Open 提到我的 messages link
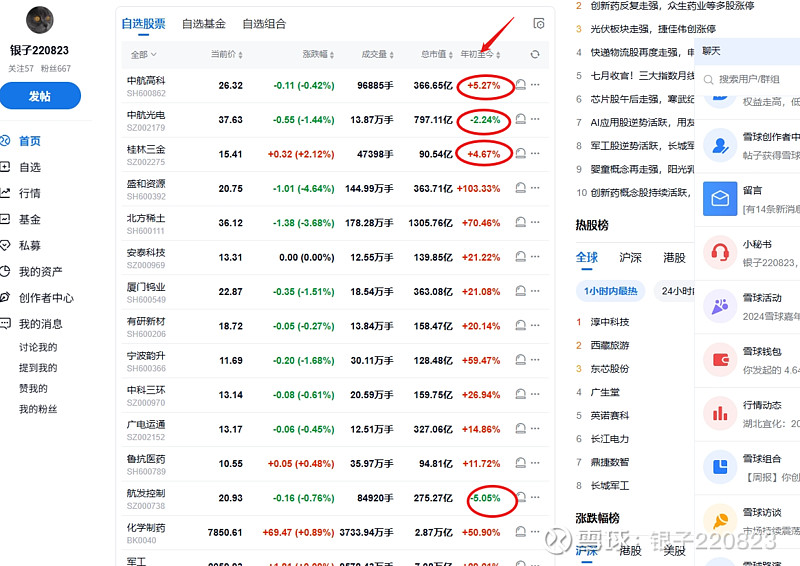 coord(38,367)
